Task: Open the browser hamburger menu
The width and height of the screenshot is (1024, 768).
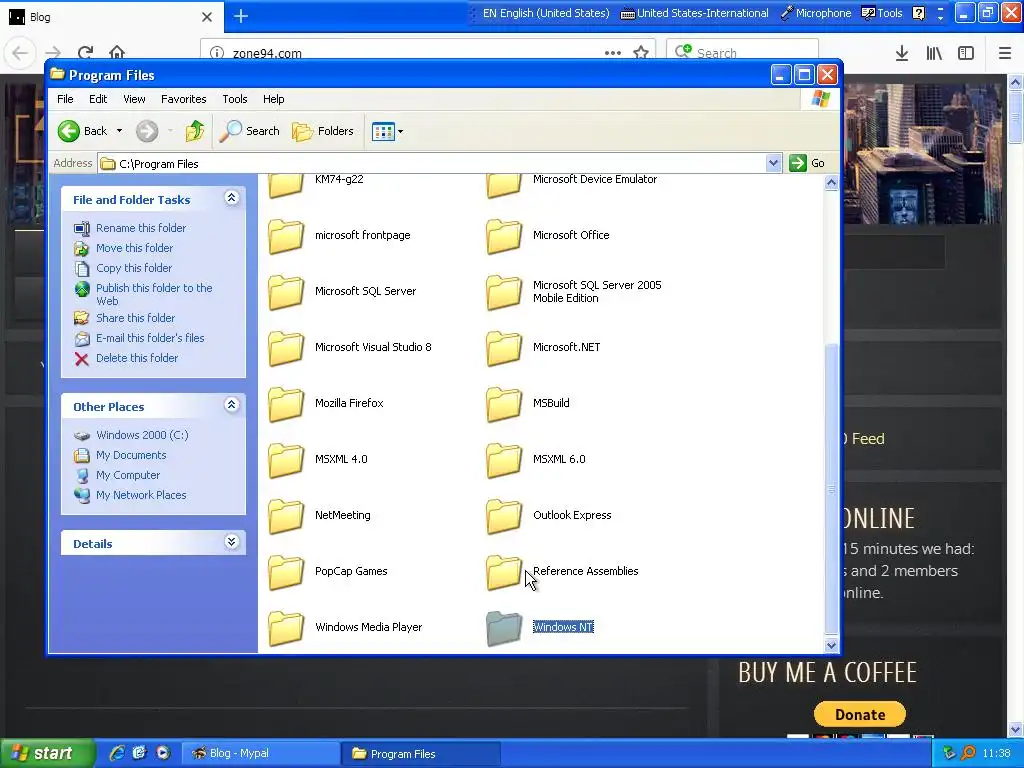Action: coord(1004,53)
